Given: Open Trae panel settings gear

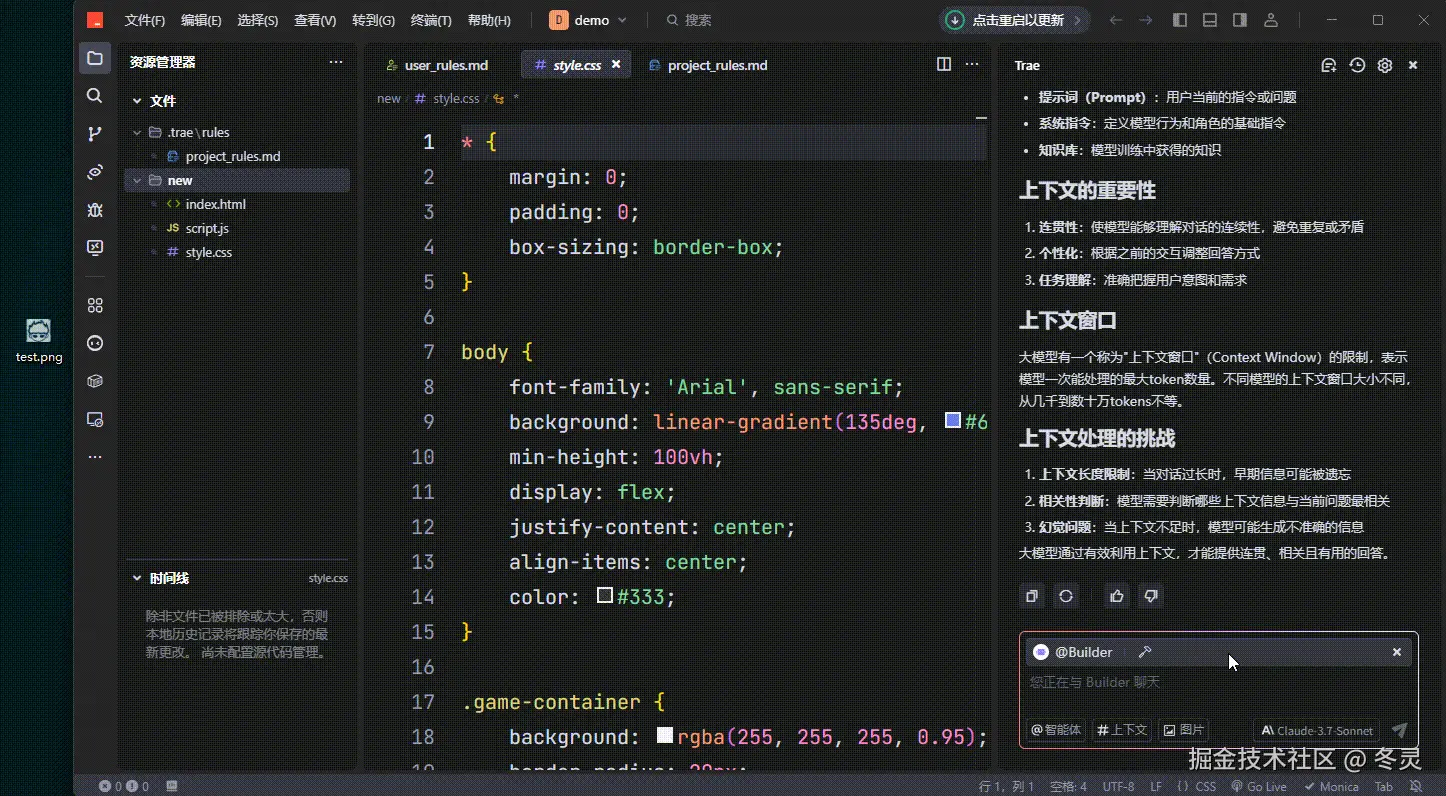Looking at the screenshot, I should 1384,65.
